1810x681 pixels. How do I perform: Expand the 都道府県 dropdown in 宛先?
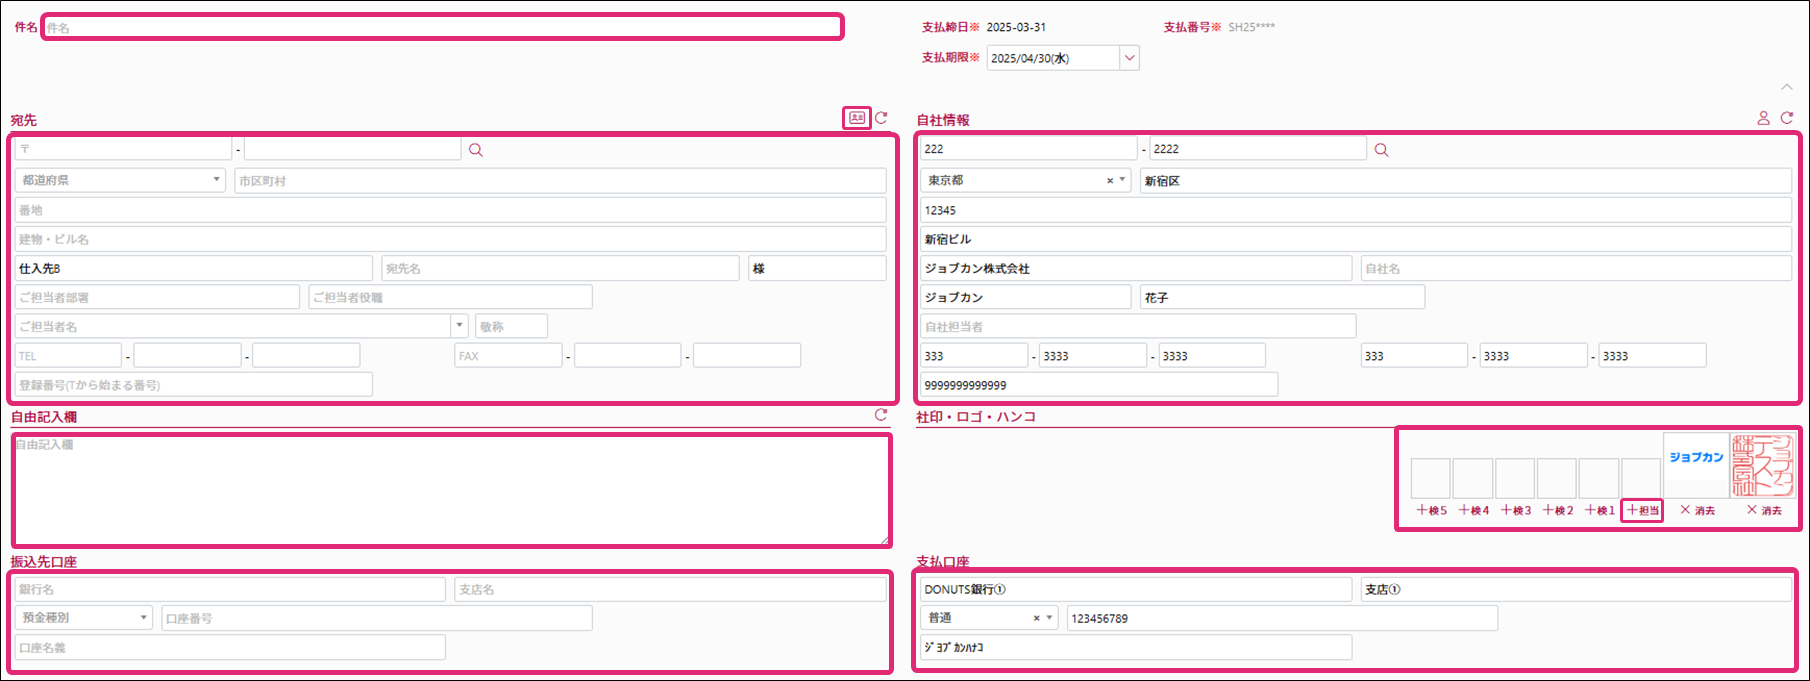pyautogui.click(x=216, y=180)
